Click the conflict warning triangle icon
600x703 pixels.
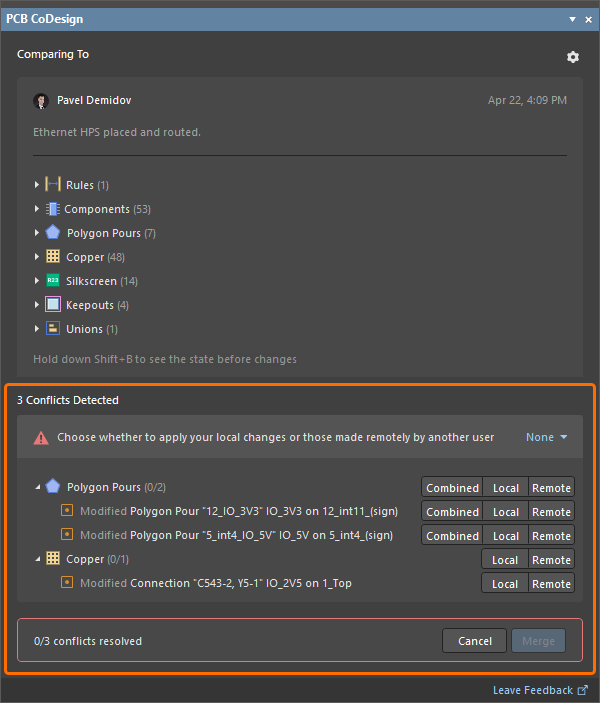41,438
